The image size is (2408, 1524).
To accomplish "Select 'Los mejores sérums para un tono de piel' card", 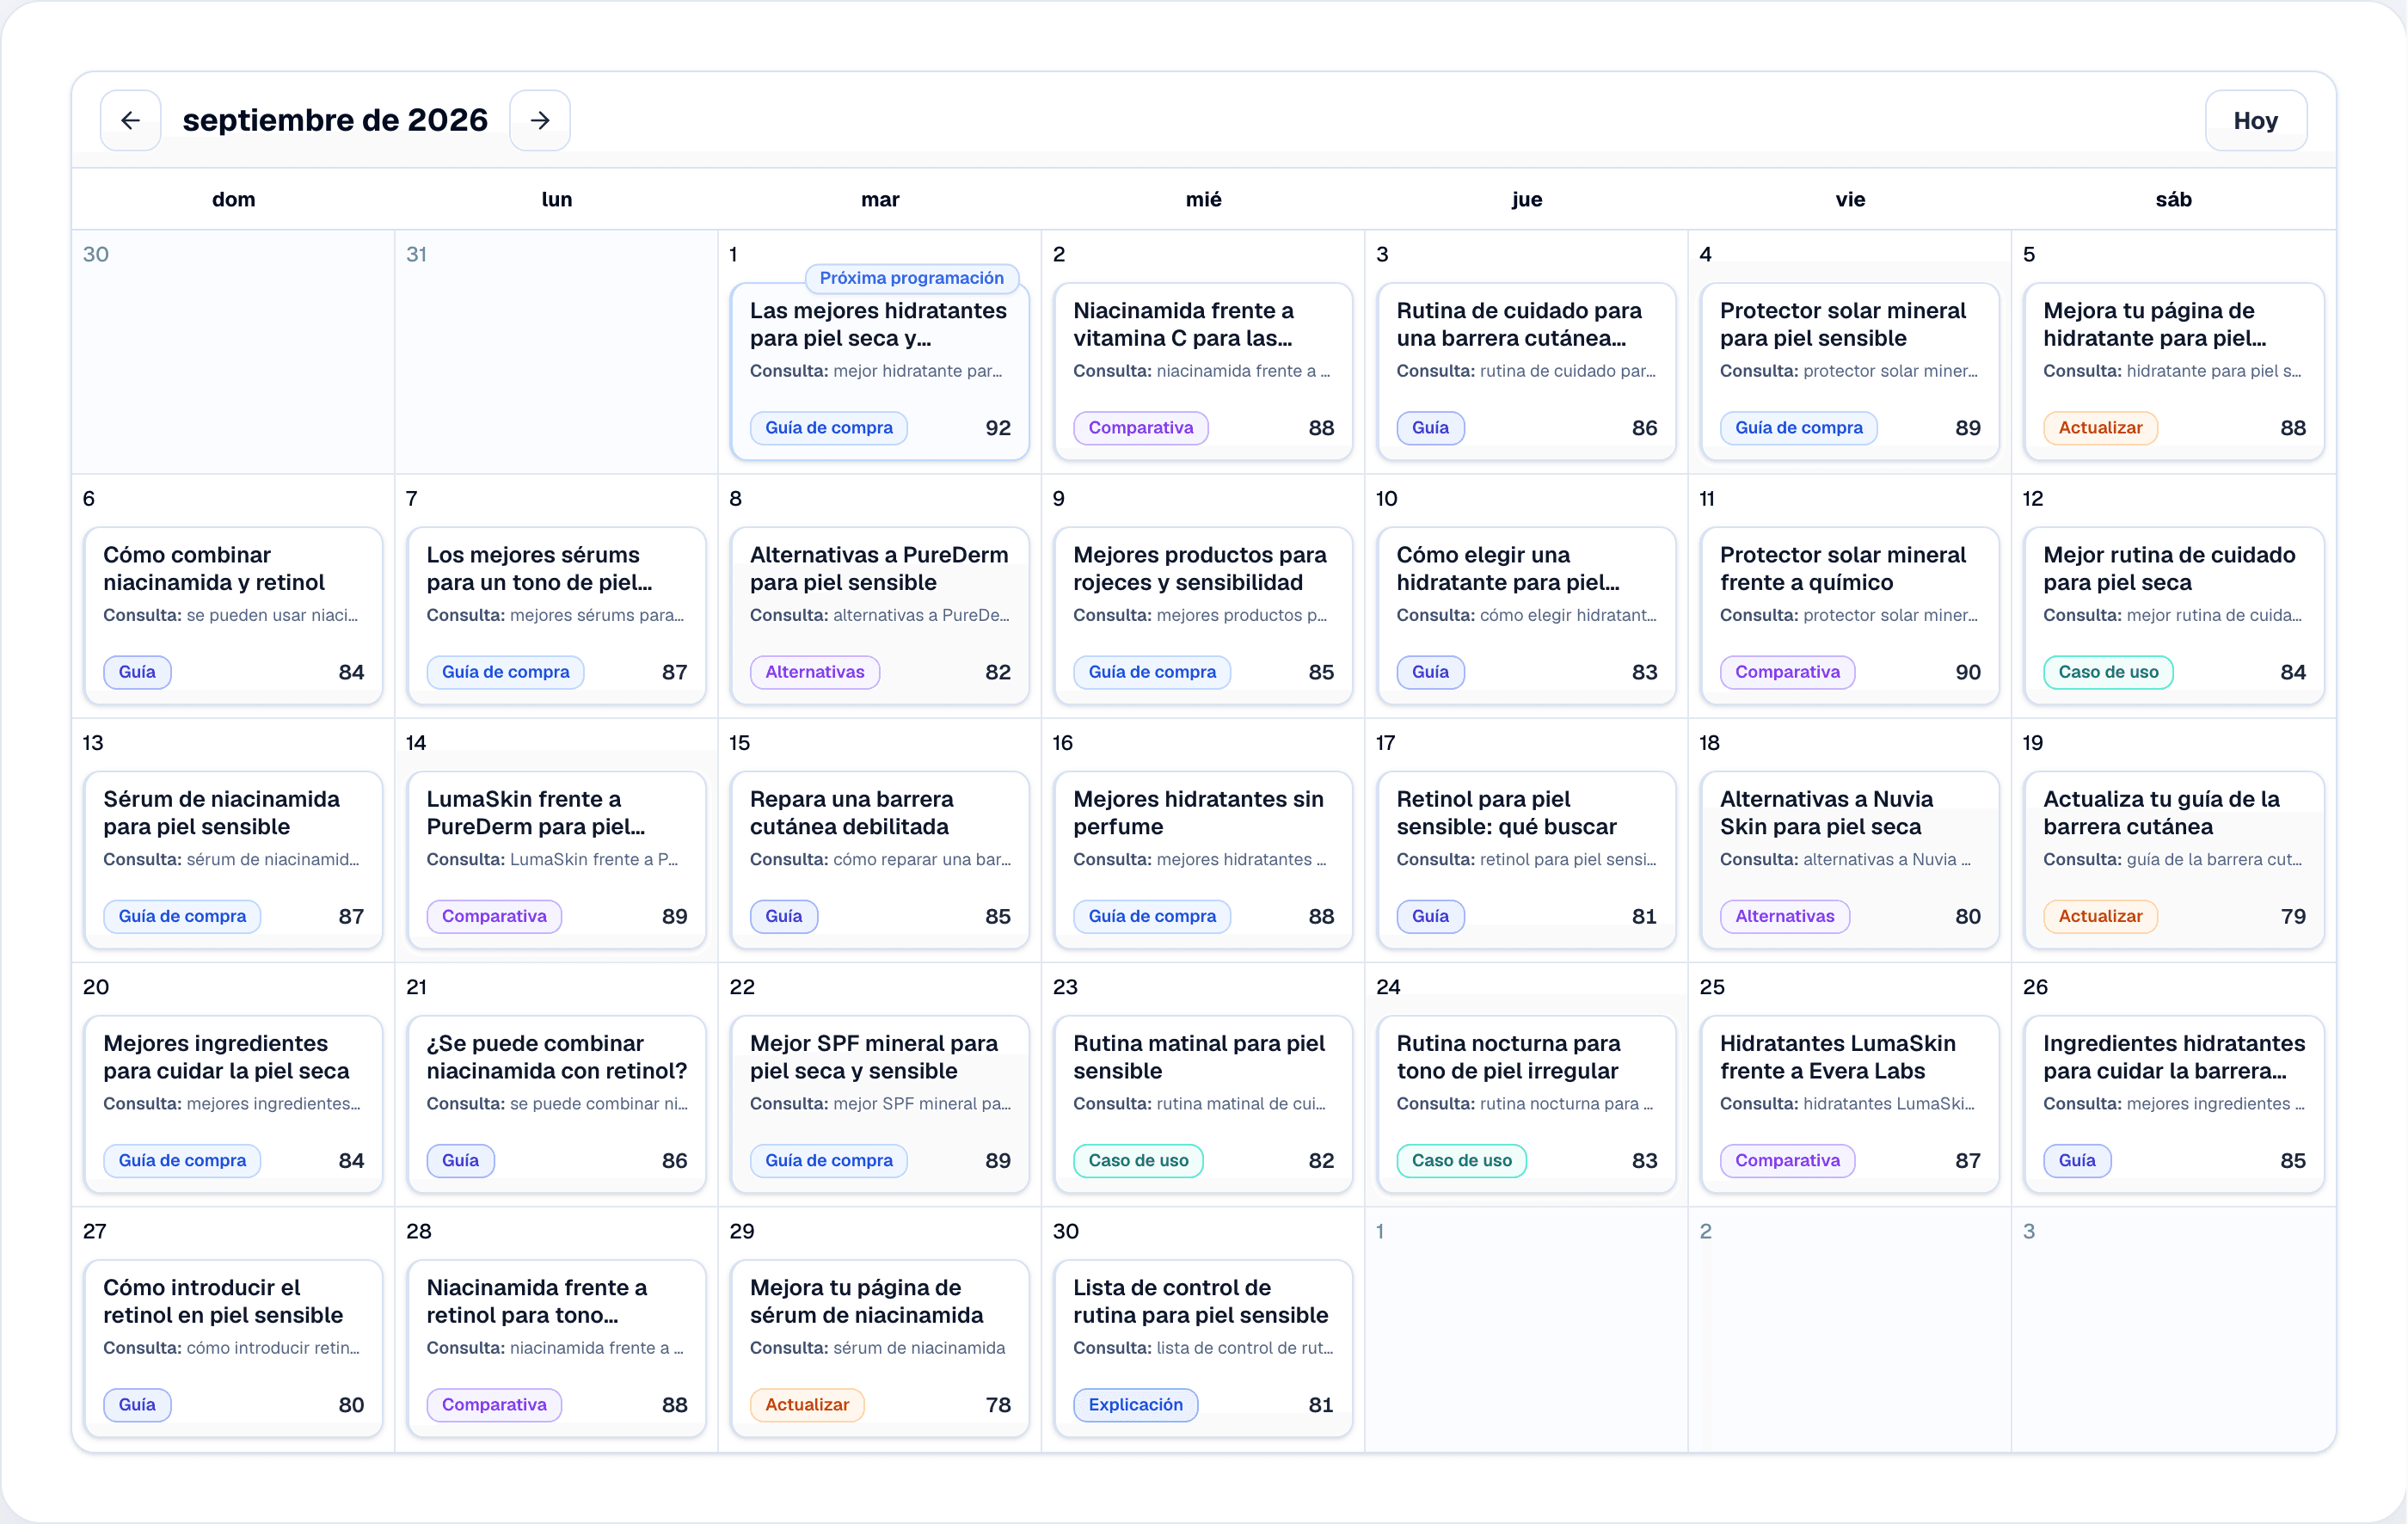I will click(x=556, y=615).
